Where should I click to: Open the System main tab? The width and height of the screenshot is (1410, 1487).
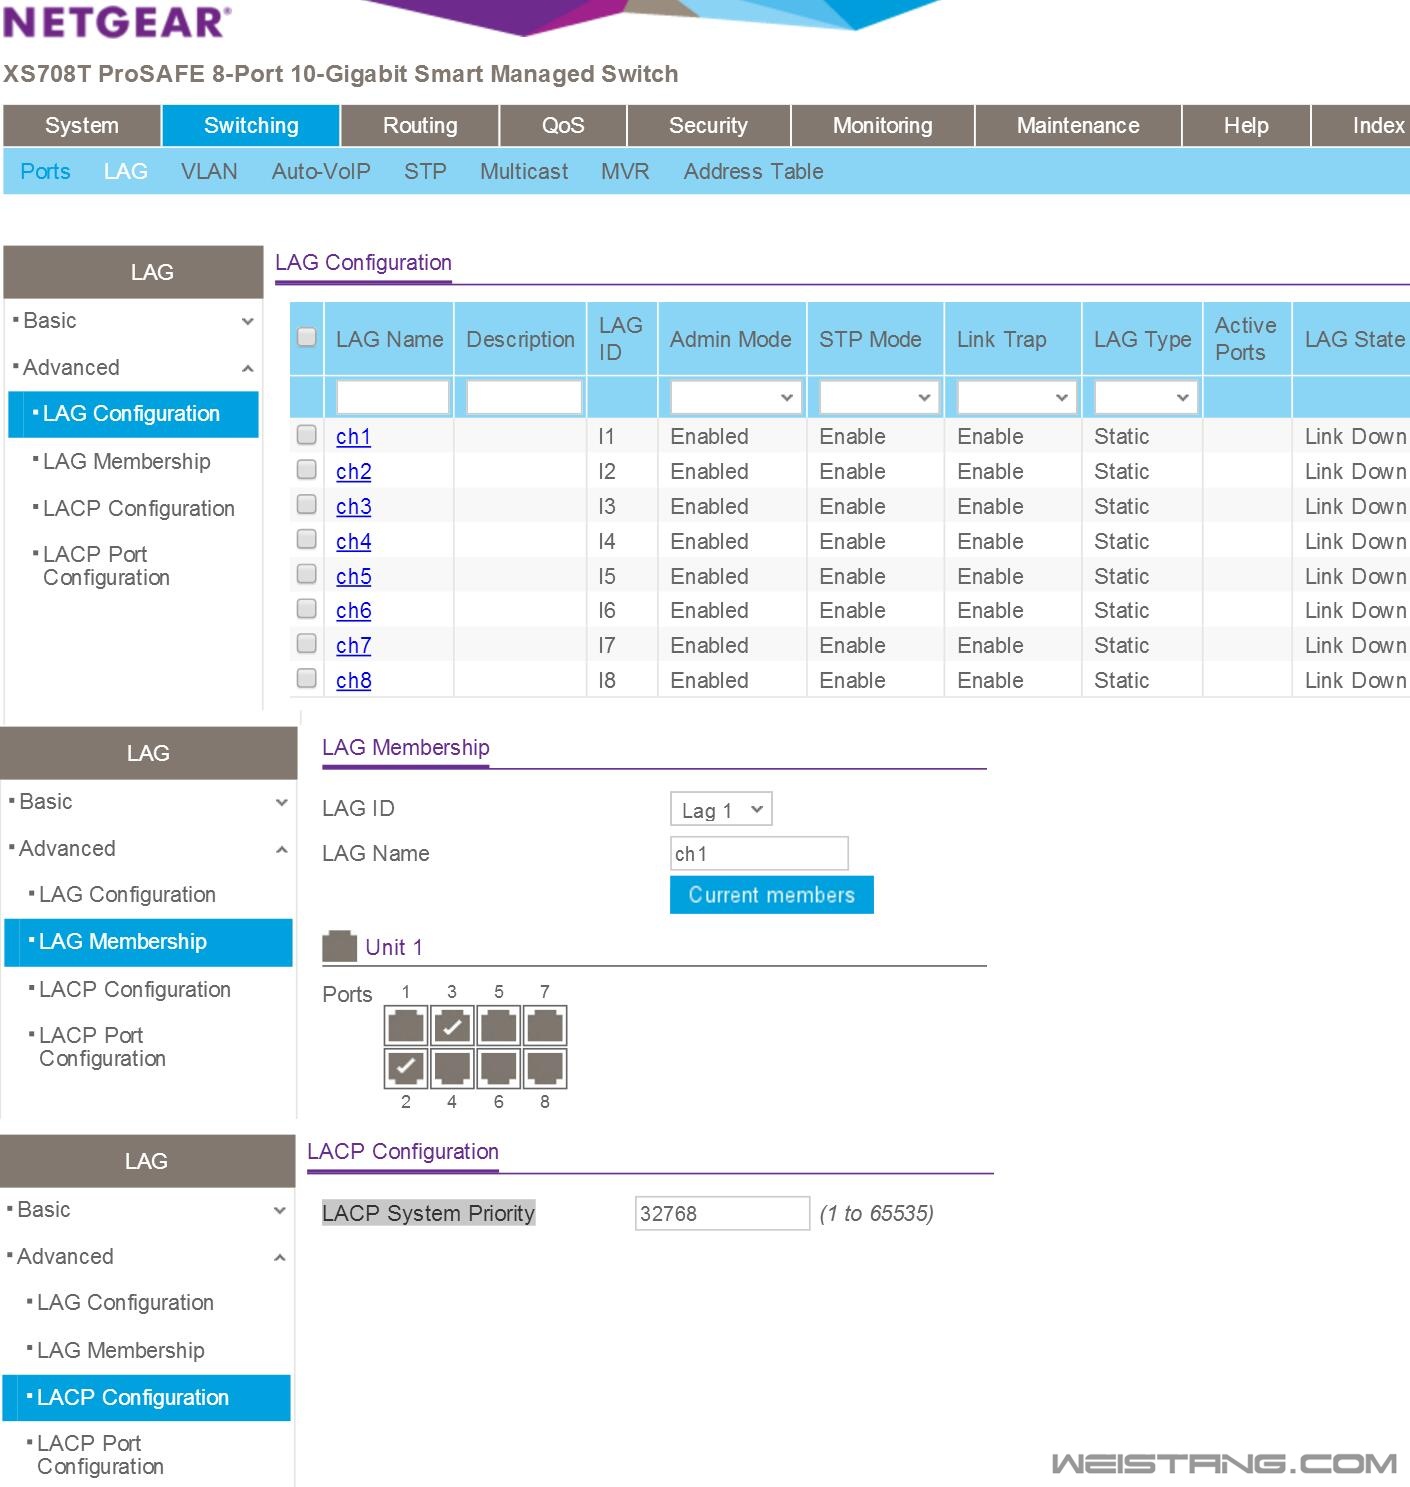click(x=82, y=126)
